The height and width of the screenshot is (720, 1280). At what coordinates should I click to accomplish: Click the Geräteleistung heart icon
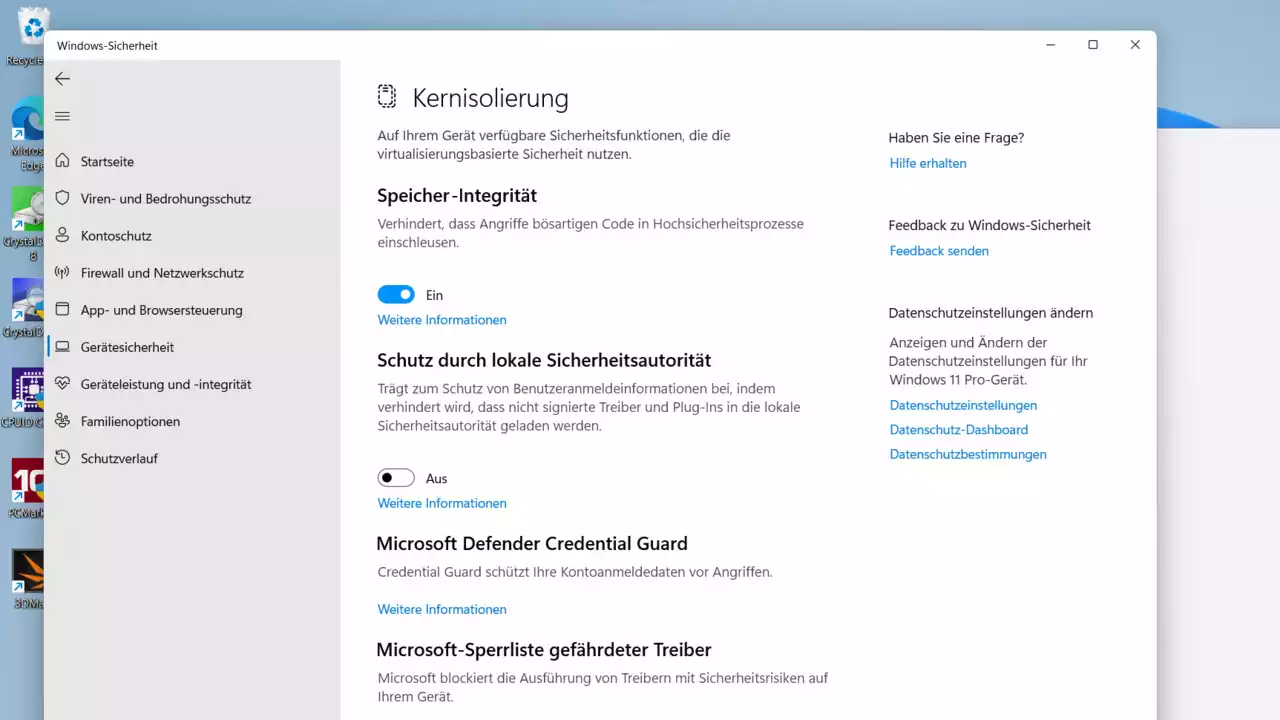[62, 384]
